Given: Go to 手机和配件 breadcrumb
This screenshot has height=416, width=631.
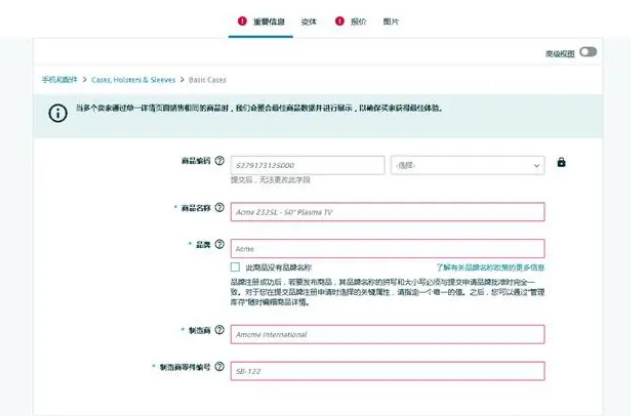Looking at the screenshot, I should tap(60, 80).
